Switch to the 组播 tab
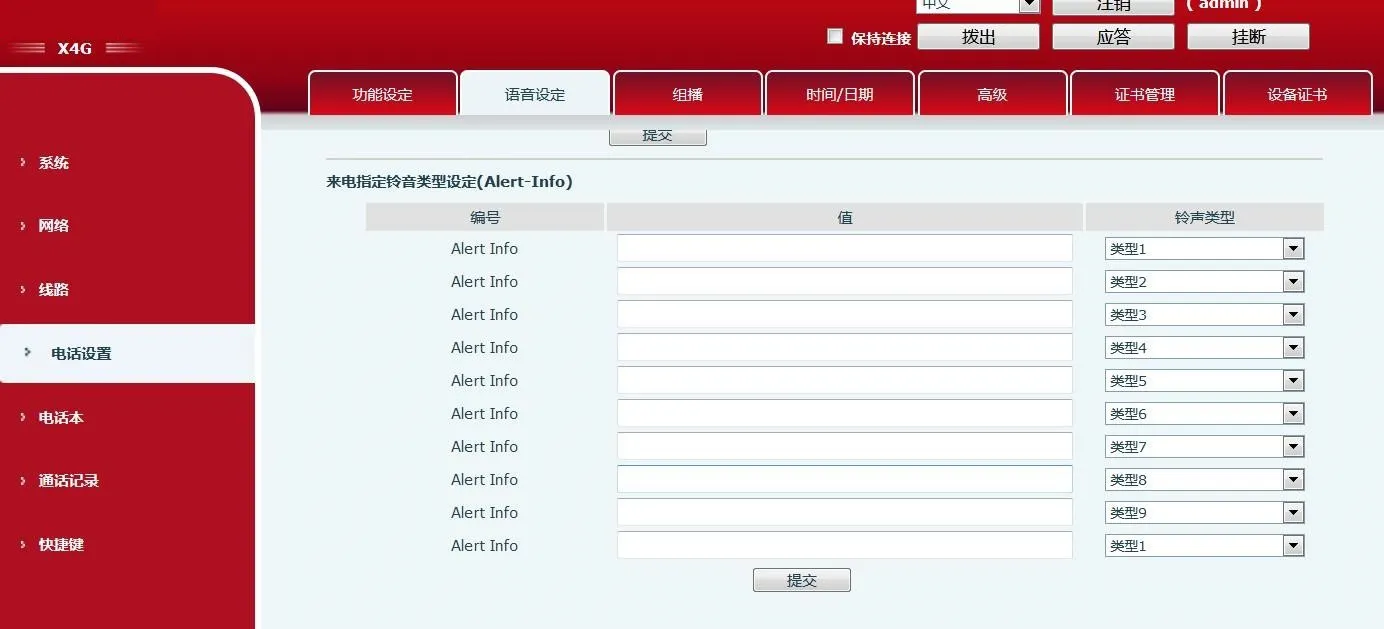This screenshot has height=629, width=1384. 687,92
